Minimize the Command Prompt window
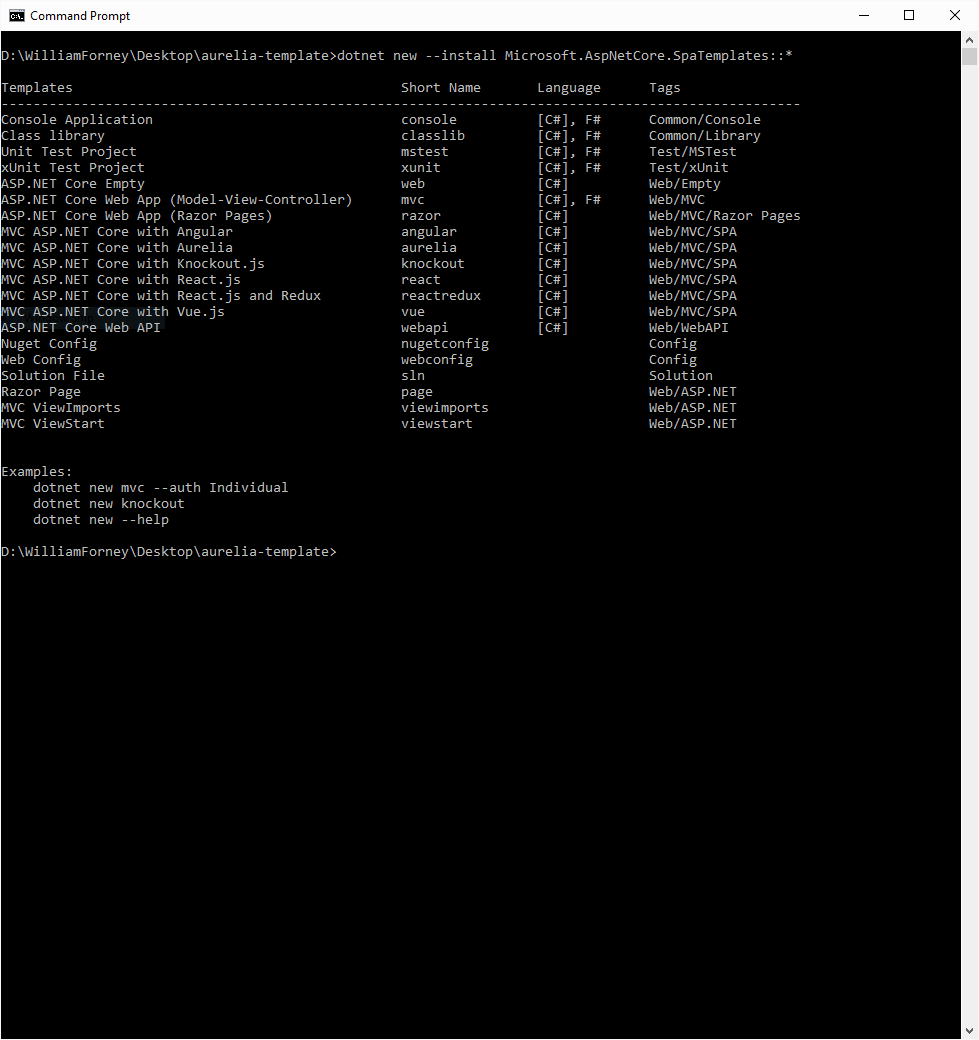The width and height of the screenshot is (979, 1040). click(x=863, y=15)
